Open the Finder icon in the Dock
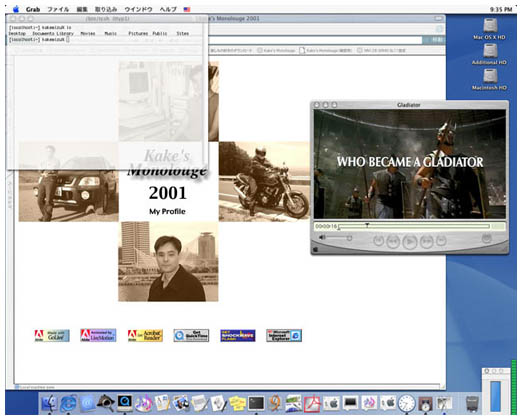This screenshot has width=522, height=420. 49,403
